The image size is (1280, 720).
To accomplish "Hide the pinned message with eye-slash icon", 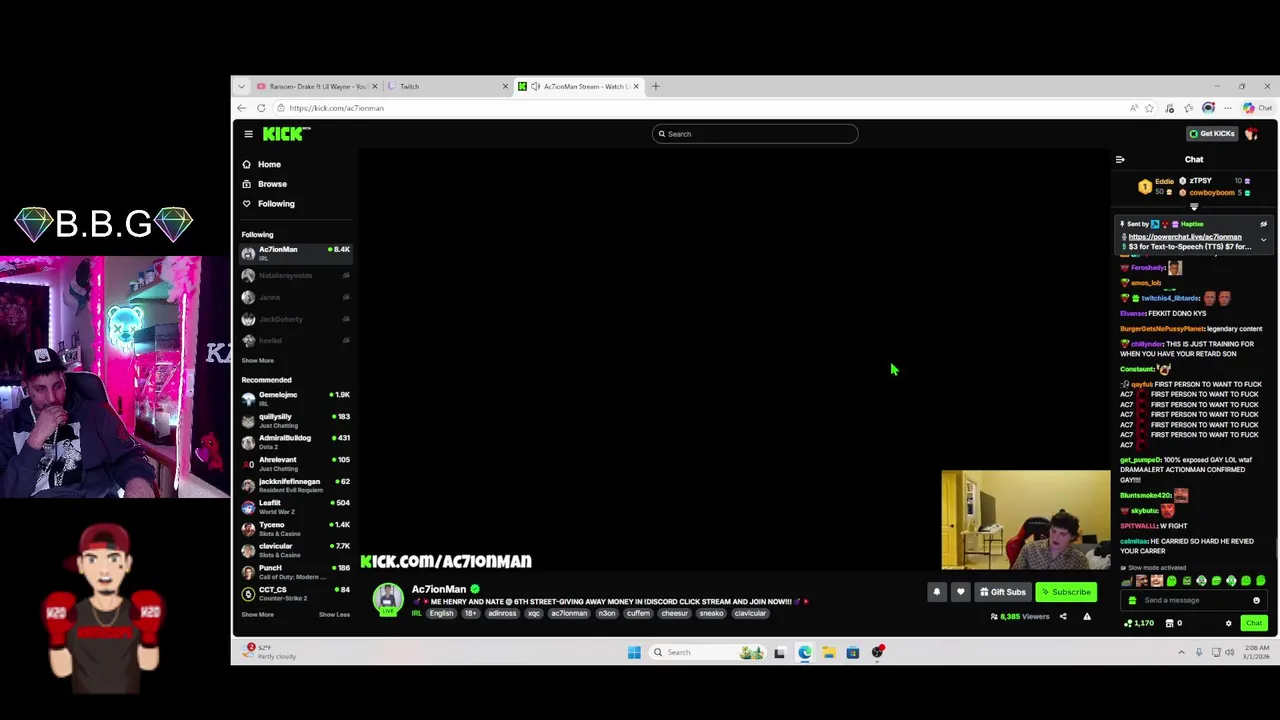I will (x=1263, y=225).
